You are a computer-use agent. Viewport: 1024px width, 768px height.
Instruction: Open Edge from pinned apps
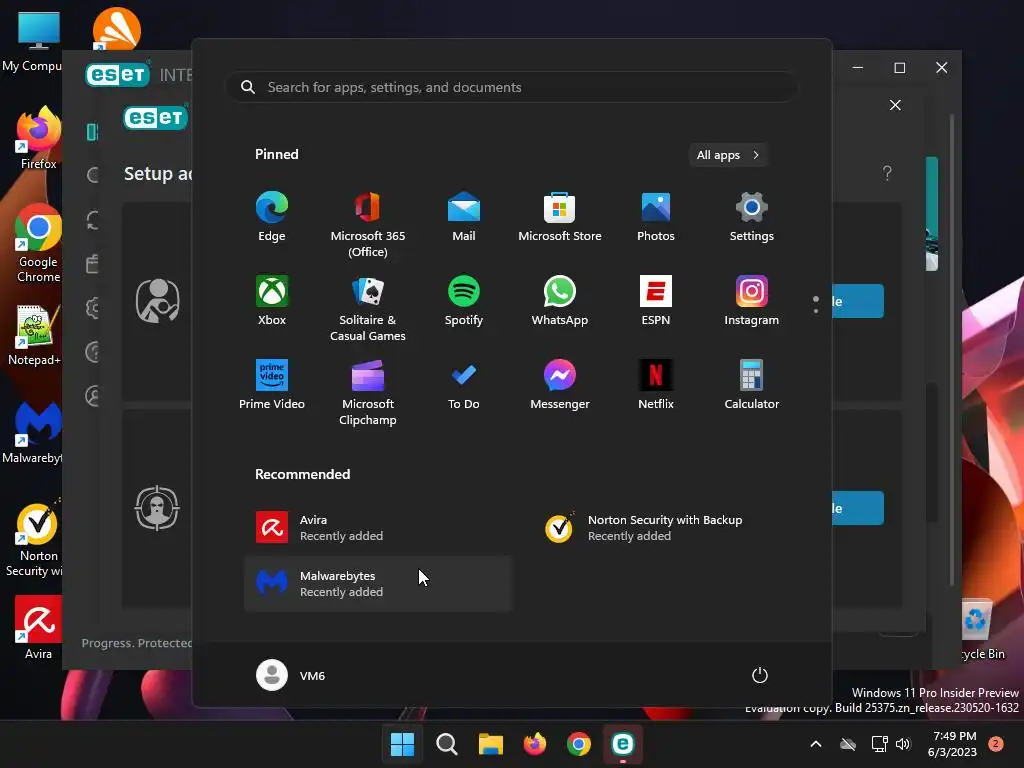click(x=272, y=217)
